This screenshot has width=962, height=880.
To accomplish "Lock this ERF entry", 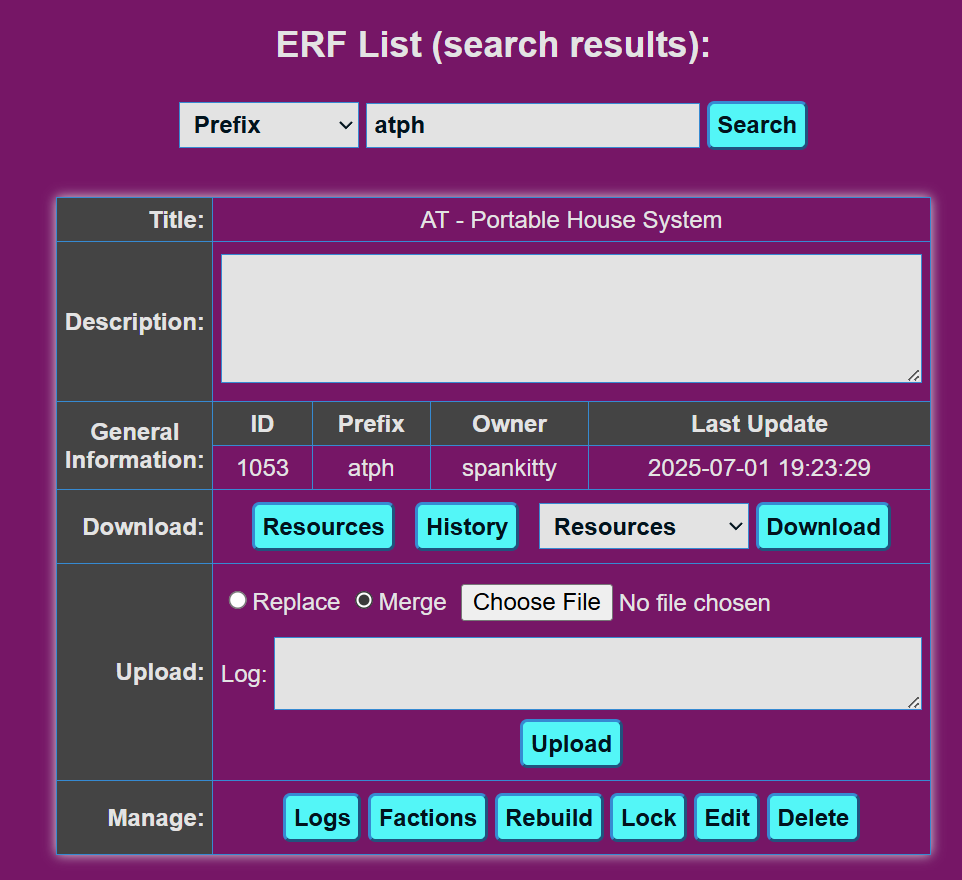I will click(648, 818).
